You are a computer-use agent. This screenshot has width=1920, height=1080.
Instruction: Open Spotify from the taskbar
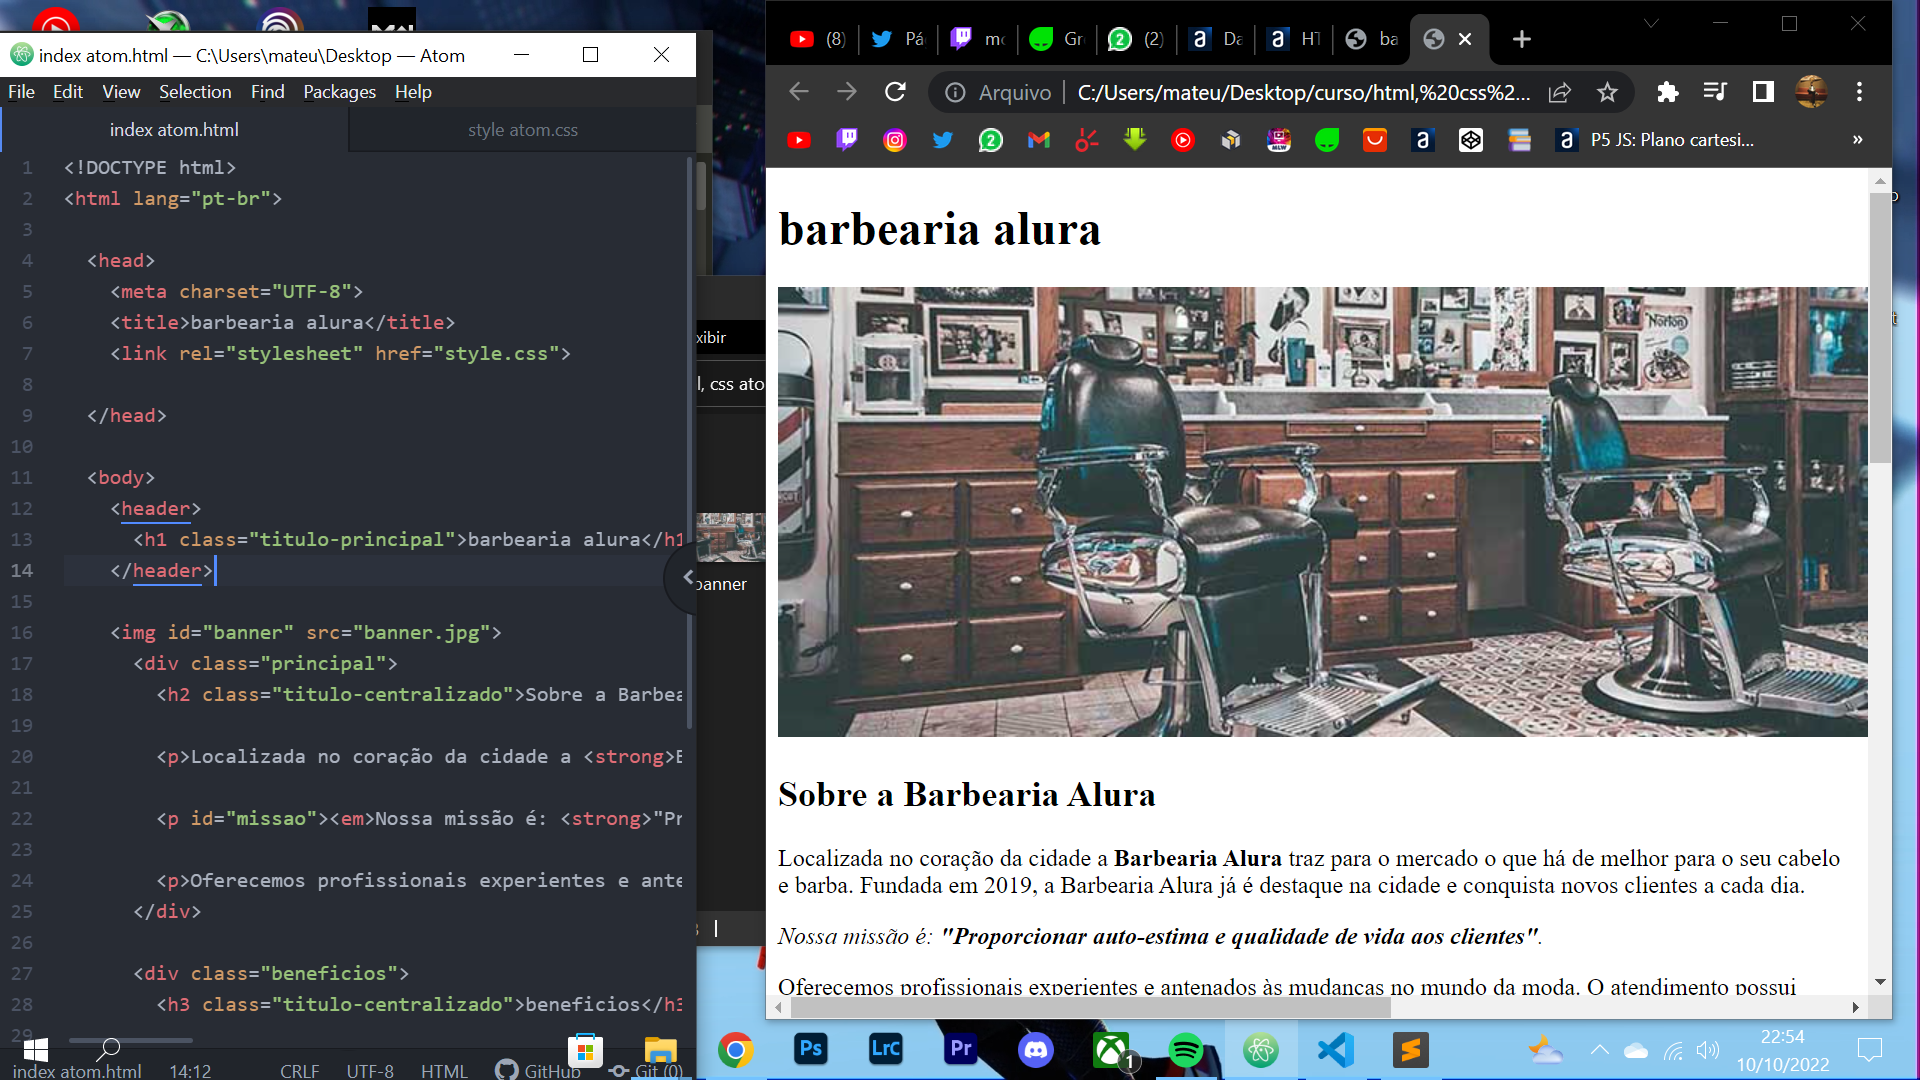(x=1186, y=1049)
